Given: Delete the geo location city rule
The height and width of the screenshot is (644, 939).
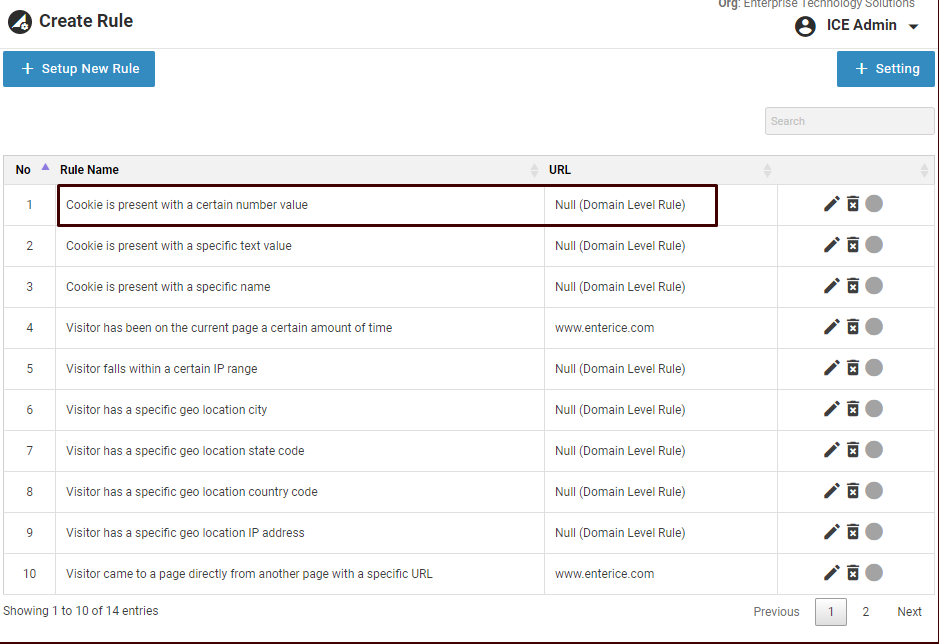Looking at the screenshot, I should tap(853, 409).
